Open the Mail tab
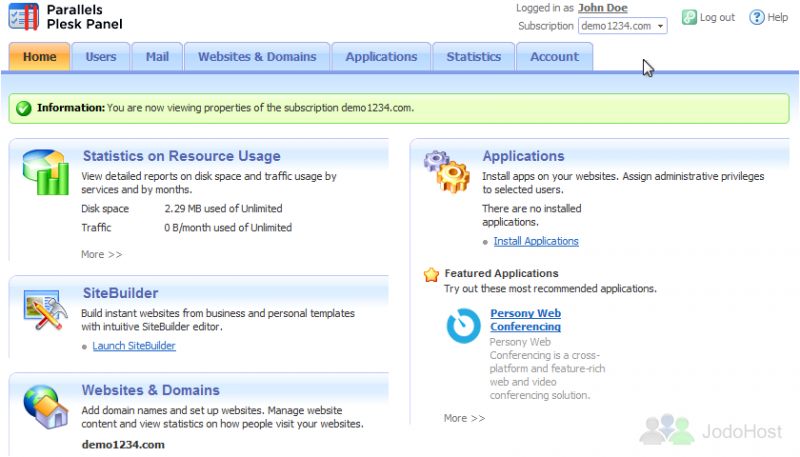 coord(157,57)
